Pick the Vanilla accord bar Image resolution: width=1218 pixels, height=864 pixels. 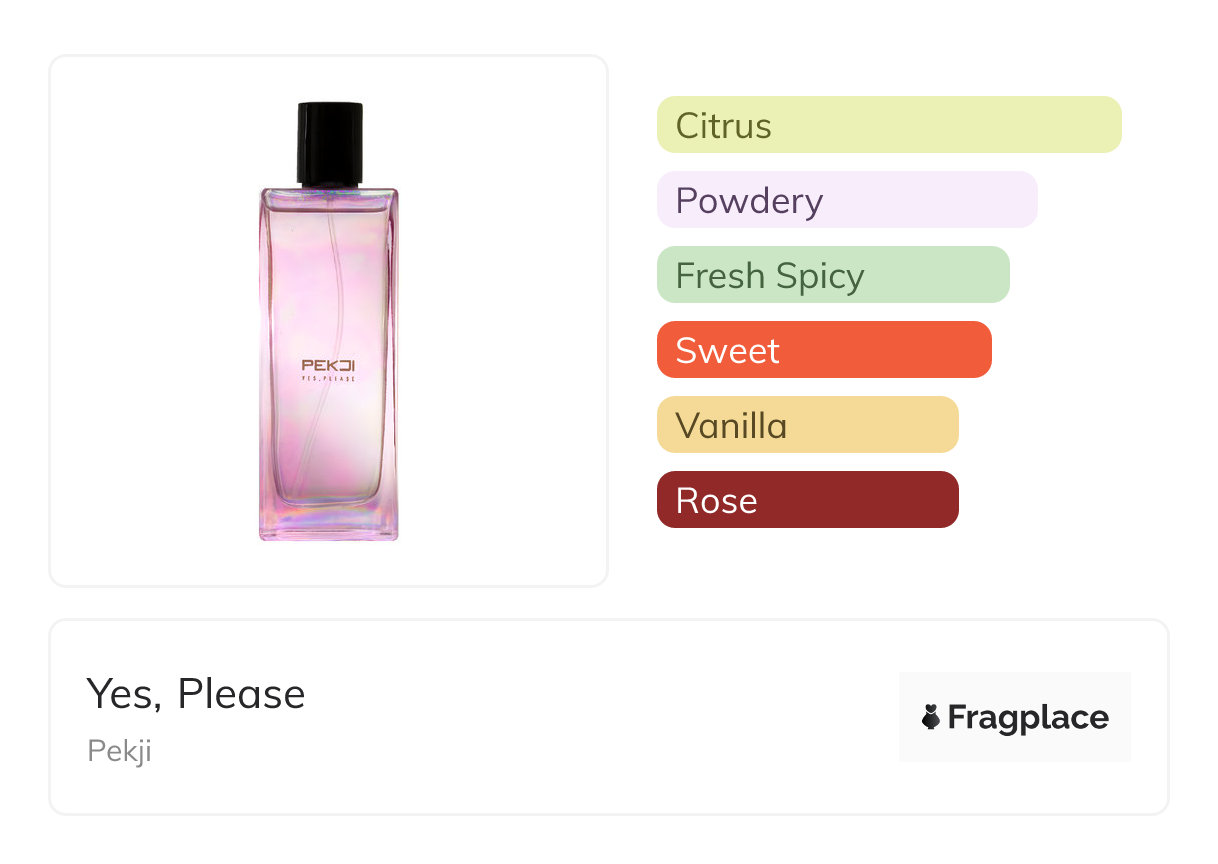(x=808, y=425)
